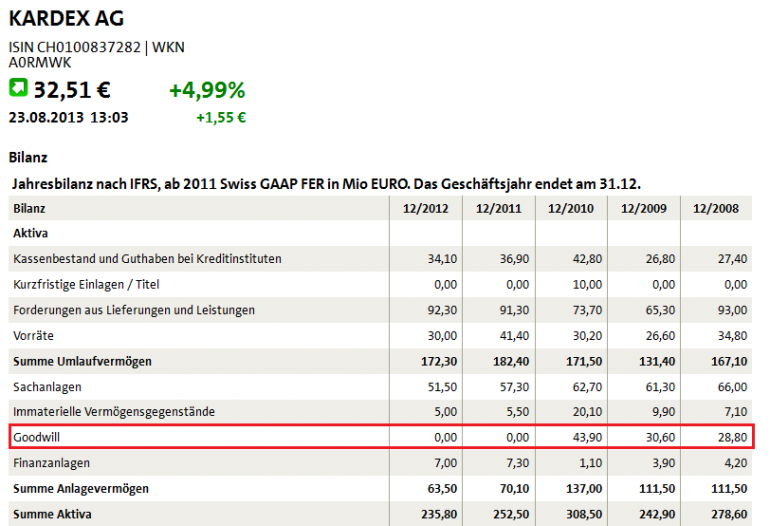Click Sachanlagen value 66,00
This screenshot has height=526, width=770.
[732, 387]
